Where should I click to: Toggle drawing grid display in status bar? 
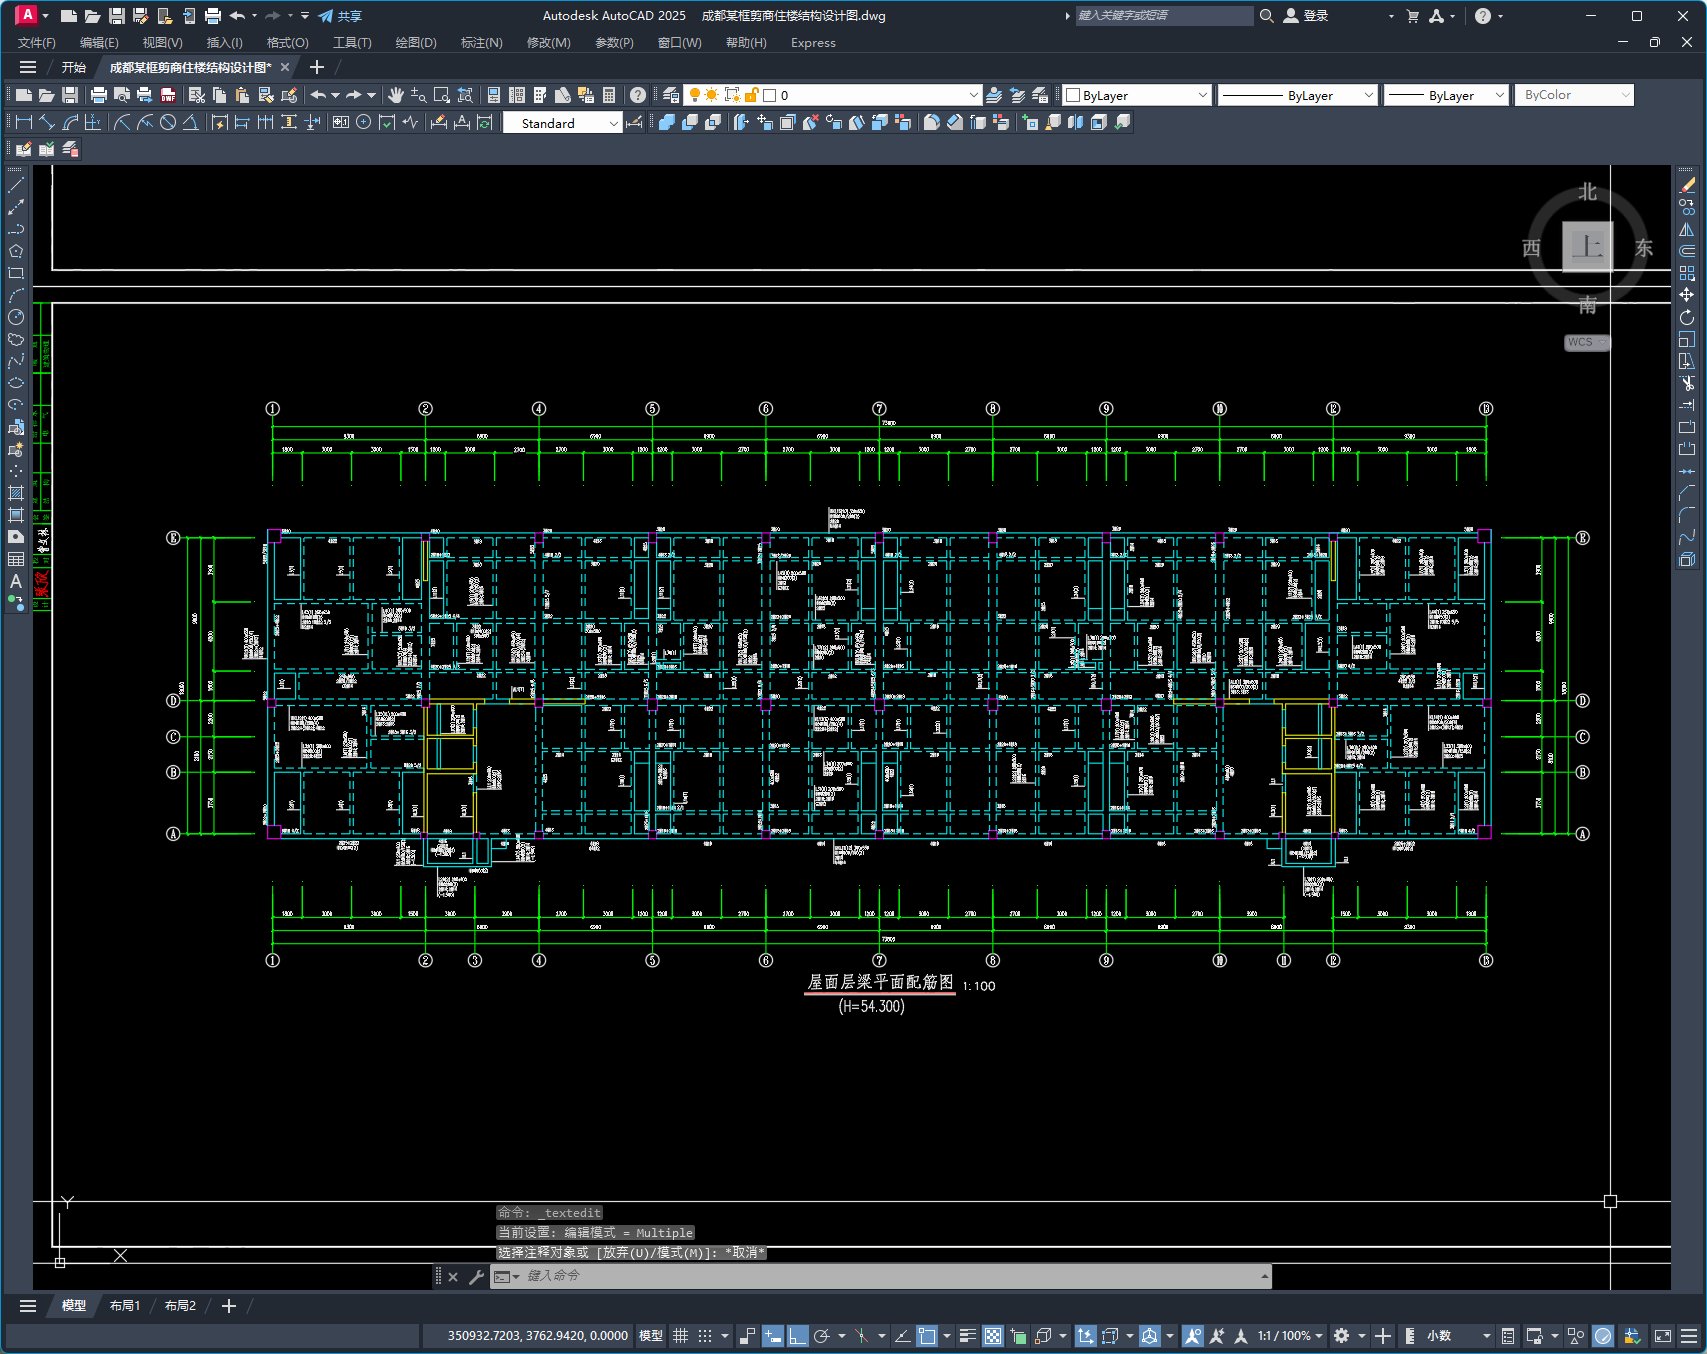click(x=681, y=1336)
